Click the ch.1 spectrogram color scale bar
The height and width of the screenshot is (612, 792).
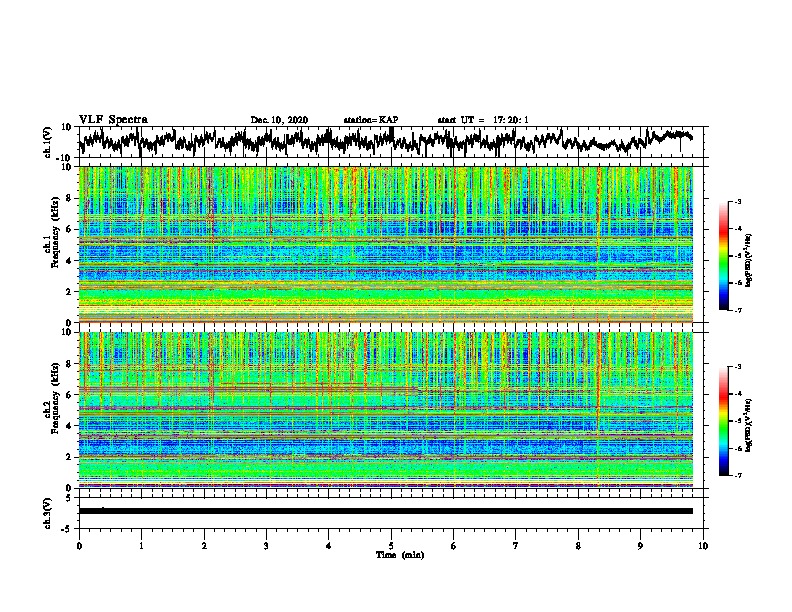pos(723,256)
